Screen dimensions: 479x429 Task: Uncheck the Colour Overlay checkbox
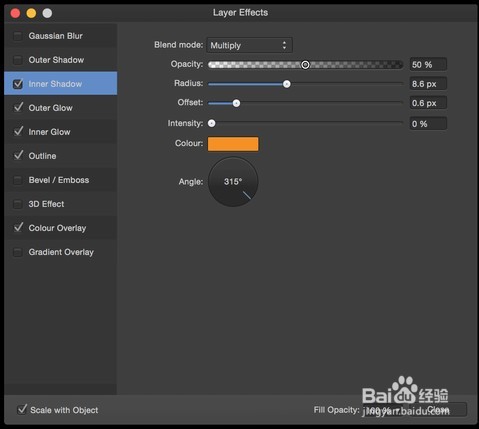coord(18,228)
